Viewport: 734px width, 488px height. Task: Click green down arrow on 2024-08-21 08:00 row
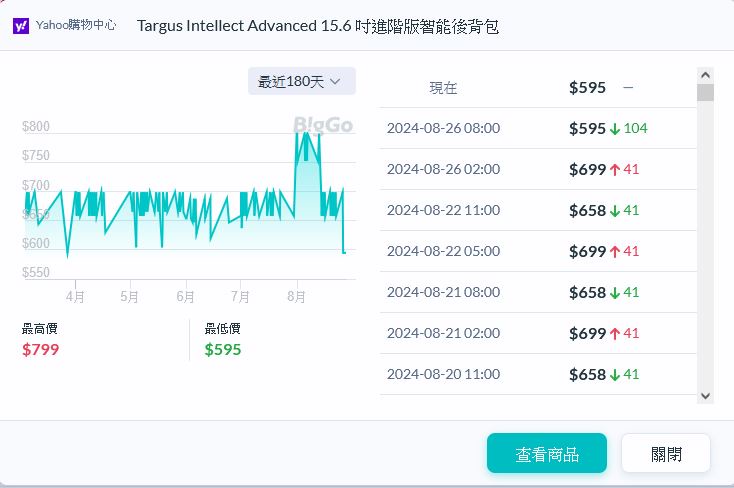click(x=615, y=292)
